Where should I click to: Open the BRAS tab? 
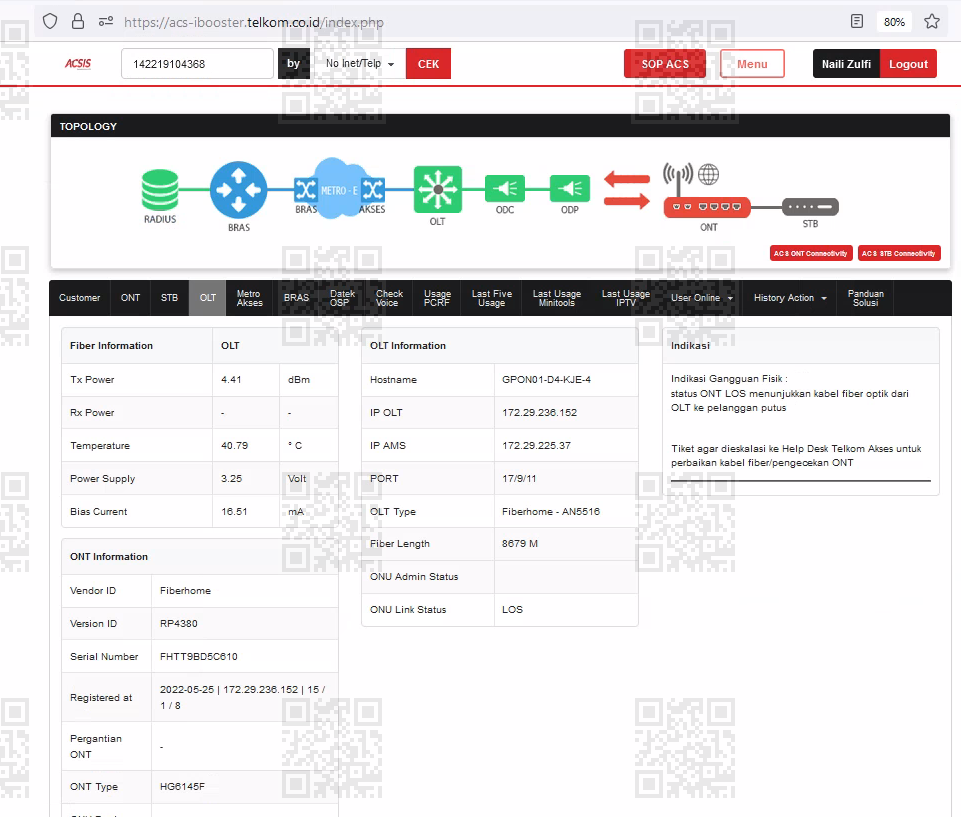click(297, 298)
